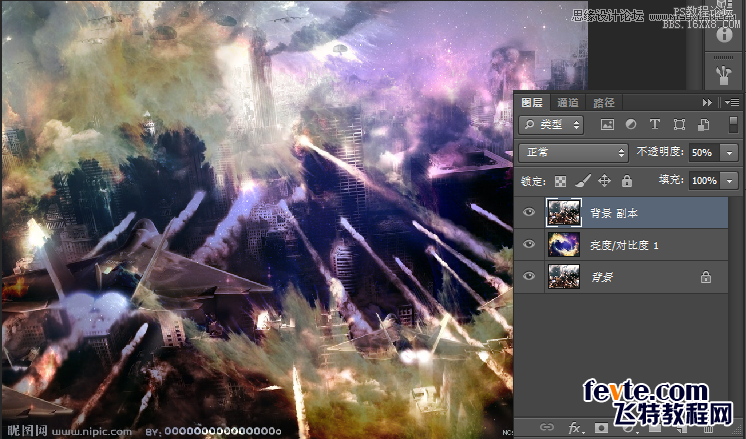Open the 类型 filter type dropdown
Image resolution: width=746 pixels, height=439 pixels.
pos(551,125)
